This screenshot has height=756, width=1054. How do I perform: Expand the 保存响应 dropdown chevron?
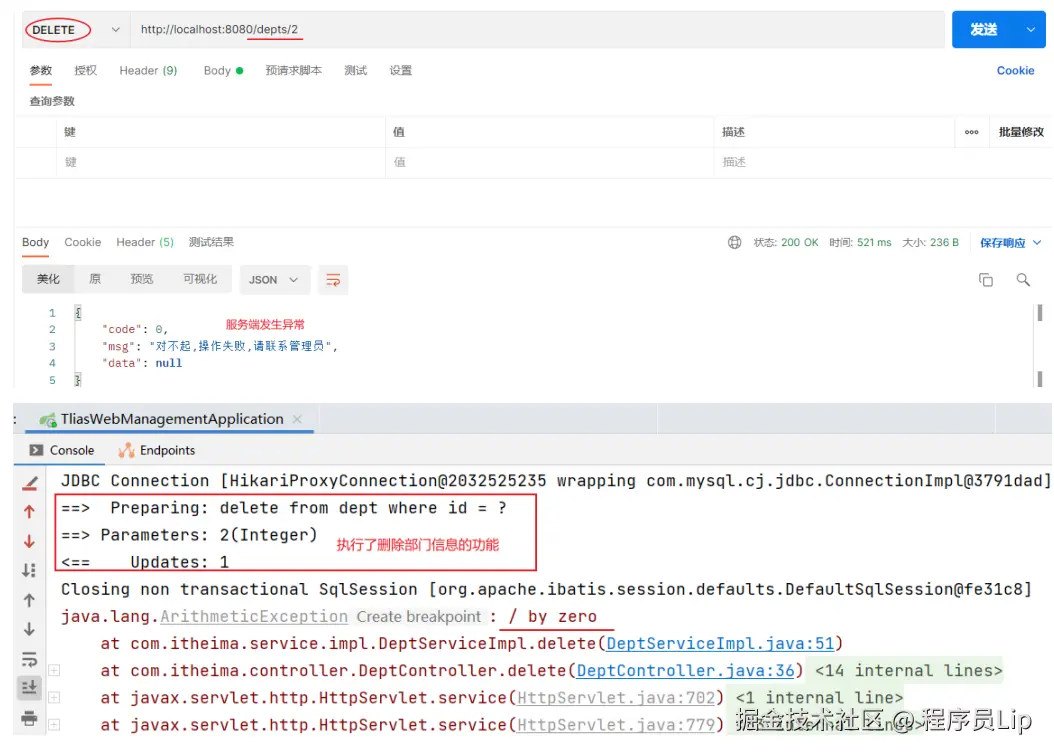click(1037, 243)
